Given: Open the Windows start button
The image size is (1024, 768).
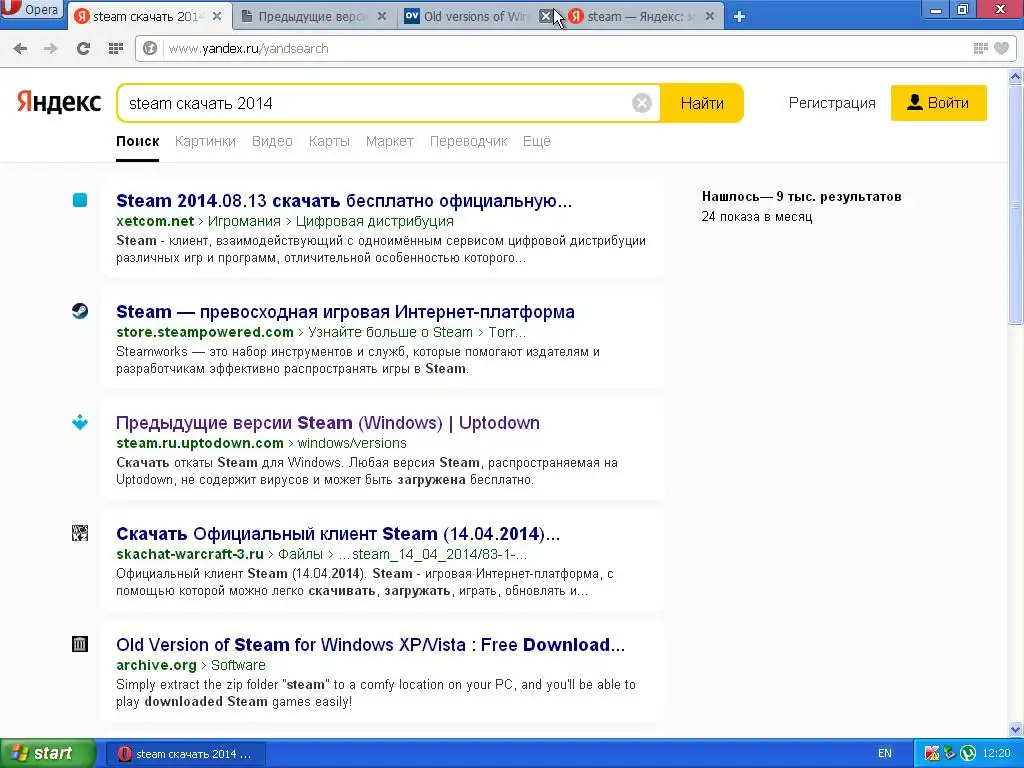Looking at the screenshot, I should click(x=46, y=754).
